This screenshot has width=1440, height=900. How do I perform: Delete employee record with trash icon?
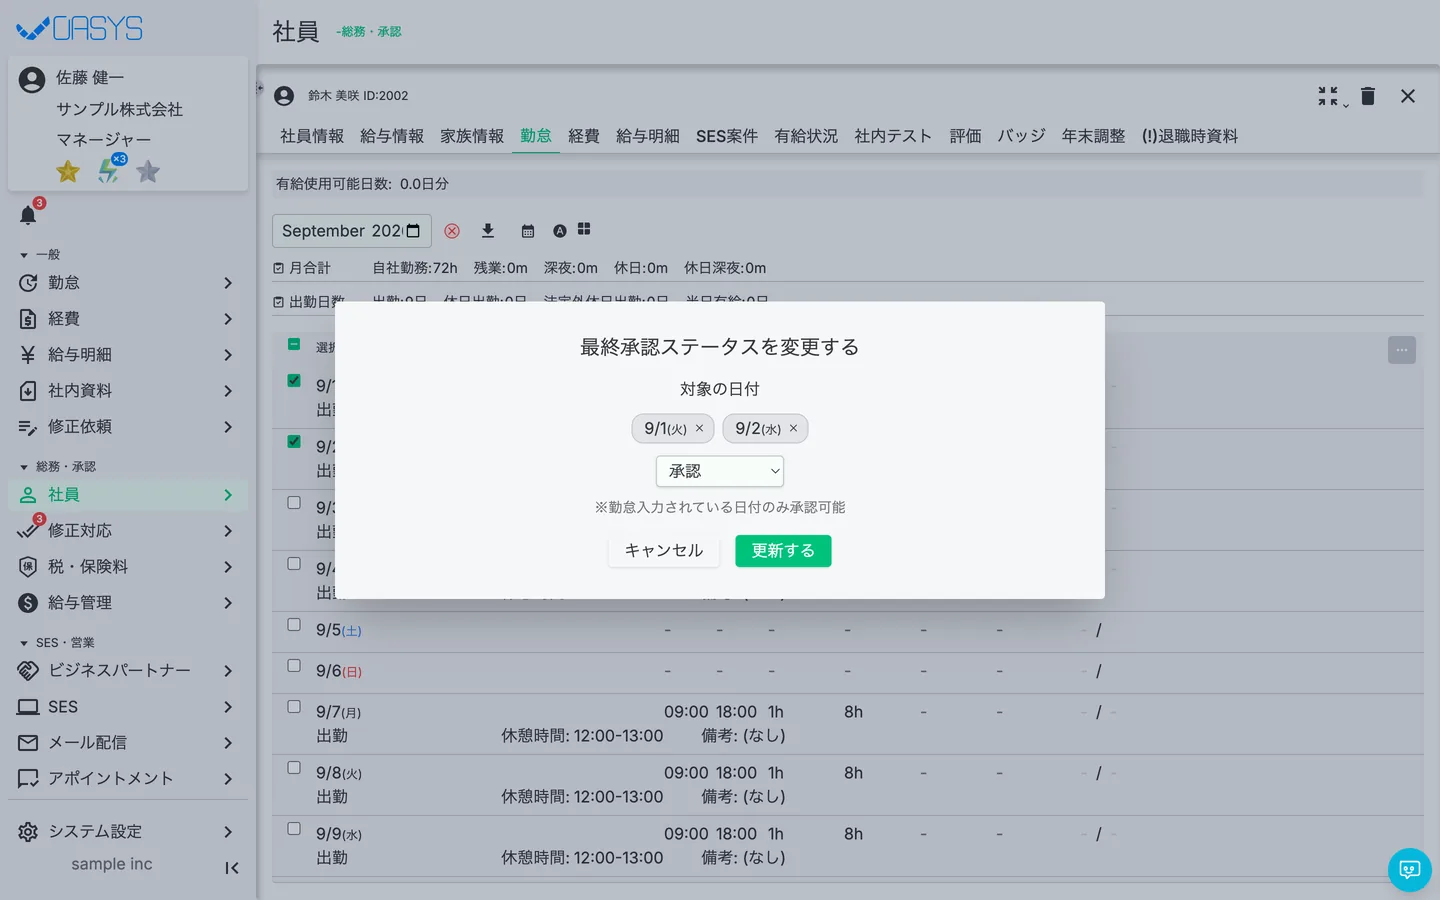[1368, 96]
